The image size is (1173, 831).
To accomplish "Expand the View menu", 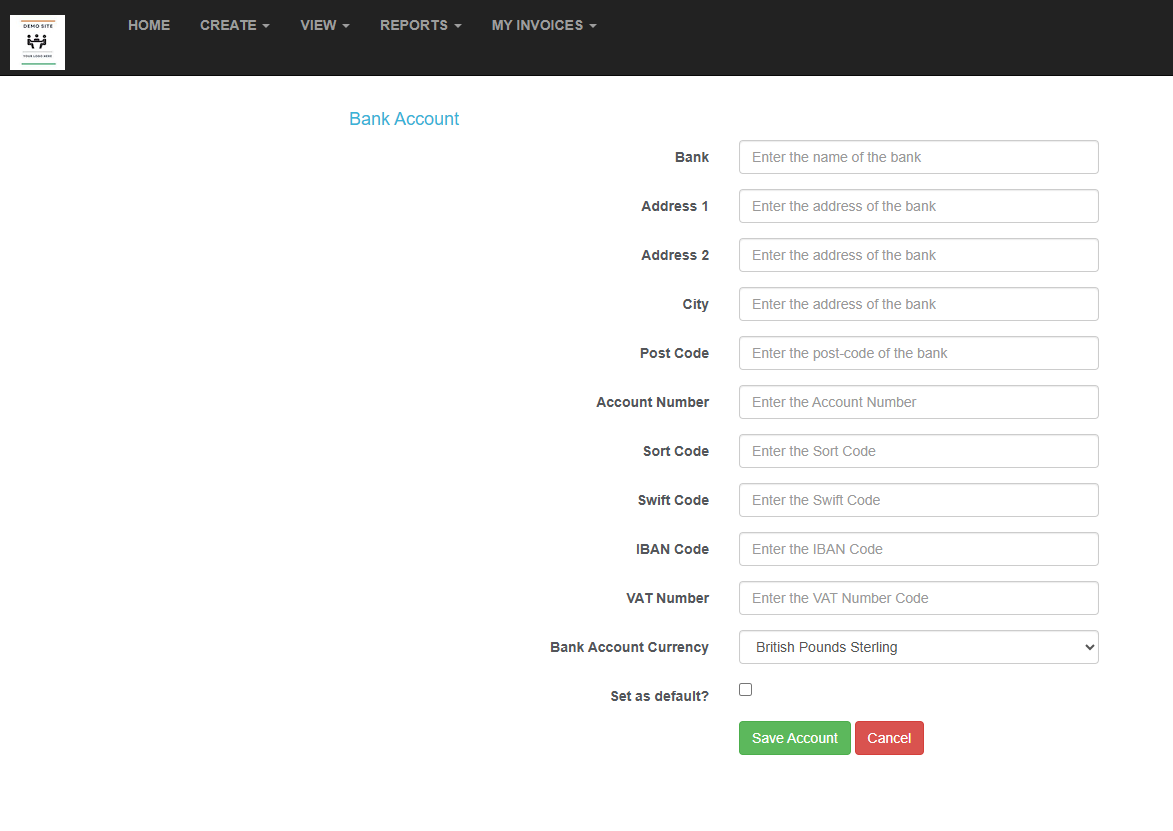I will coord(325,25).
